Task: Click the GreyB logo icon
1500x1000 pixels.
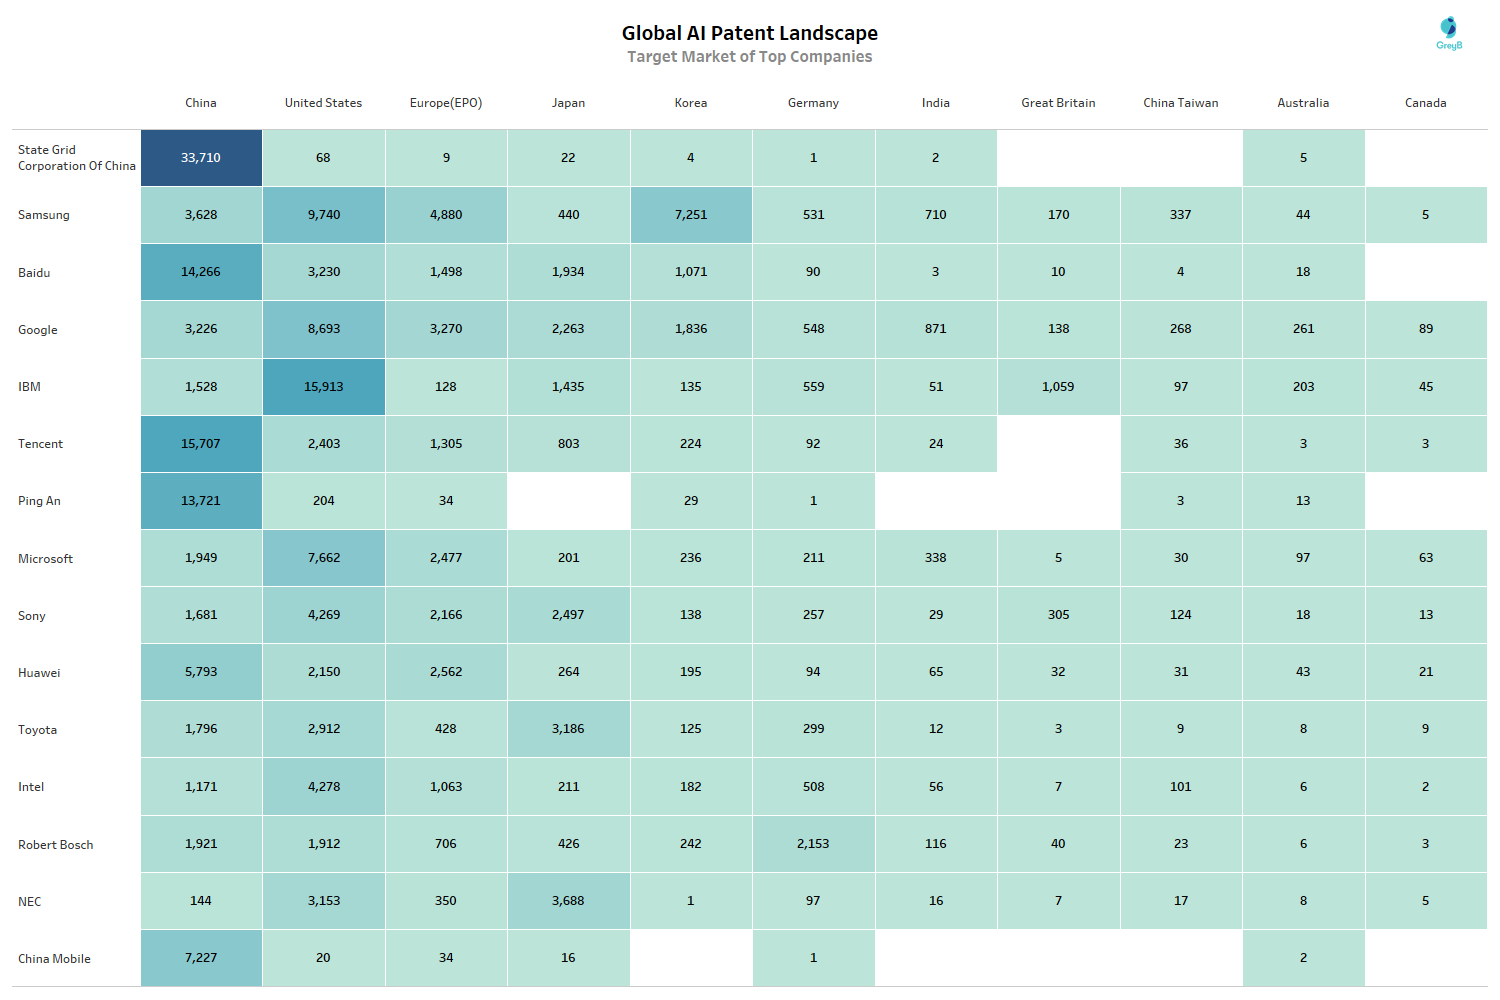Action: click(1448, 32)
